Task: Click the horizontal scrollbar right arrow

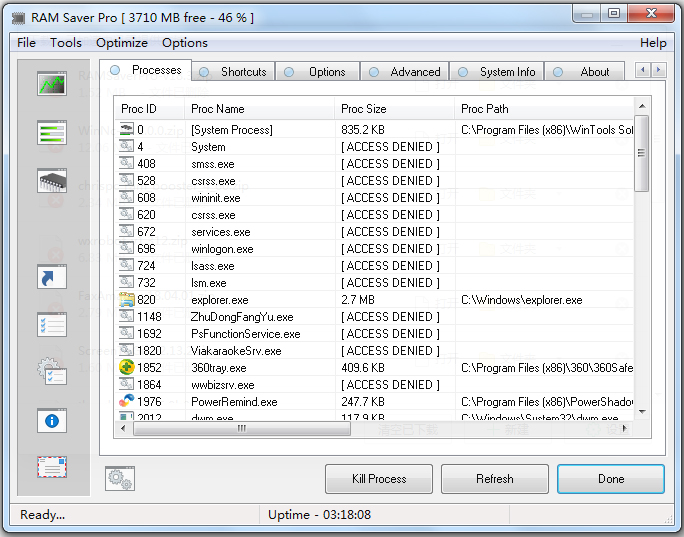Action: coord(624,428)
